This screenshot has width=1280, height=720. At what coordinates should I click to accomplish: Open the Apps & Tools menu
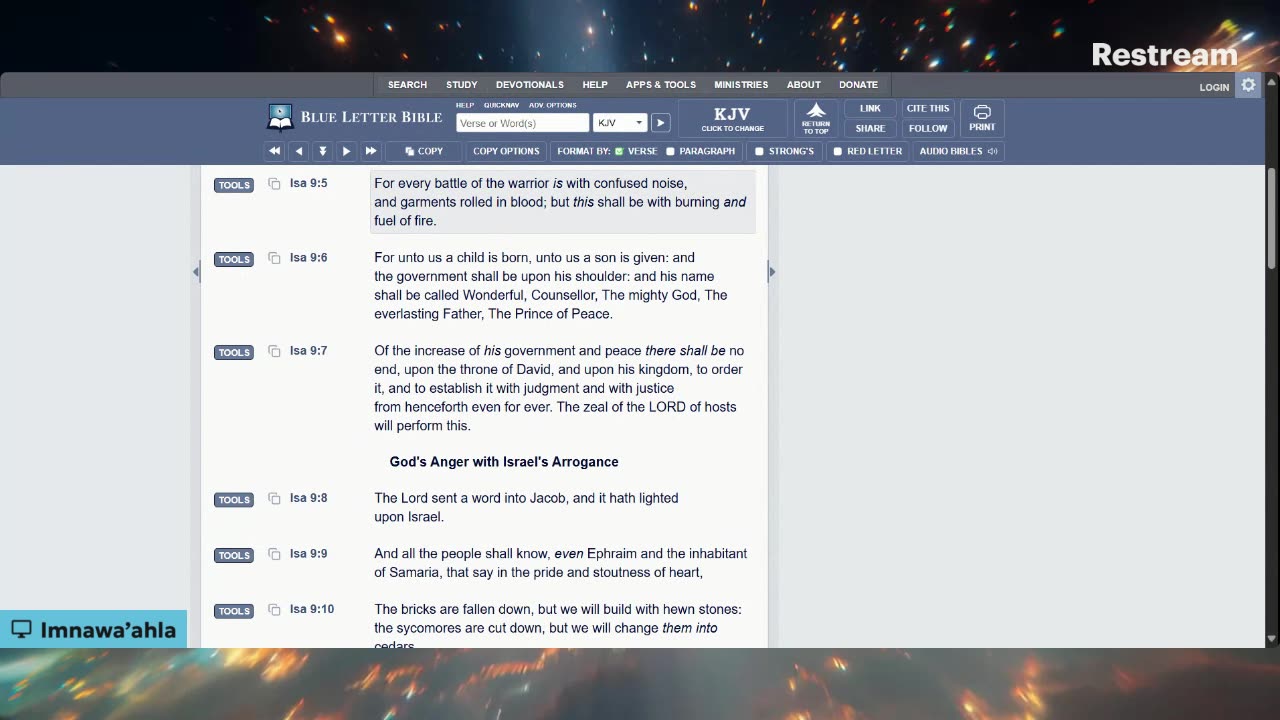coord(661,85)
